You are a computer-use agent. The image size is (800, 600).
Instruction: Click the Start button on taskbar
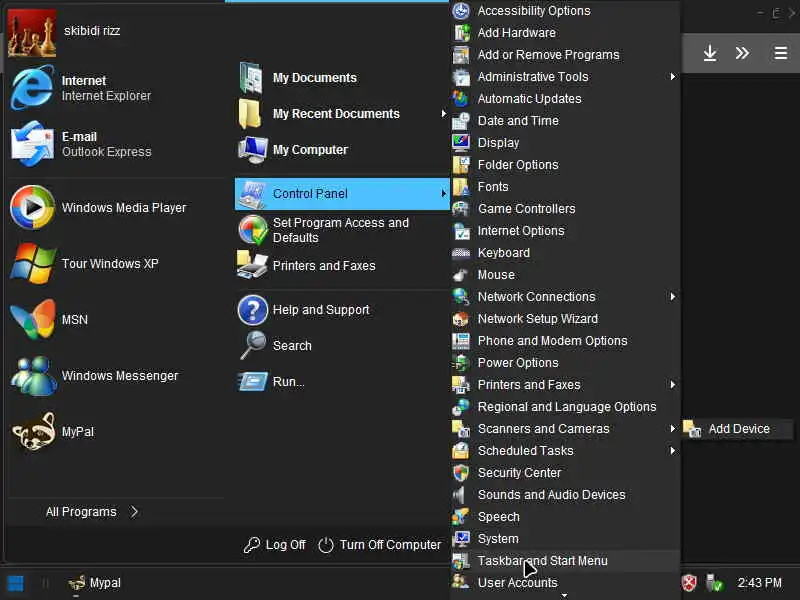tap(15, 583)
